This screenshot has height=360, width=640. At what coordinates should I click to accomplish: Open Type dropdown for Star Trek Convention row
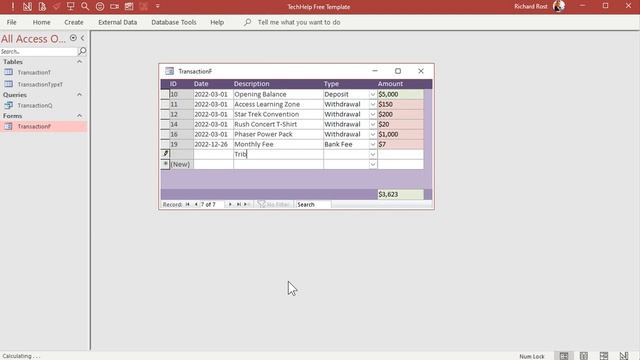point(372,114)
